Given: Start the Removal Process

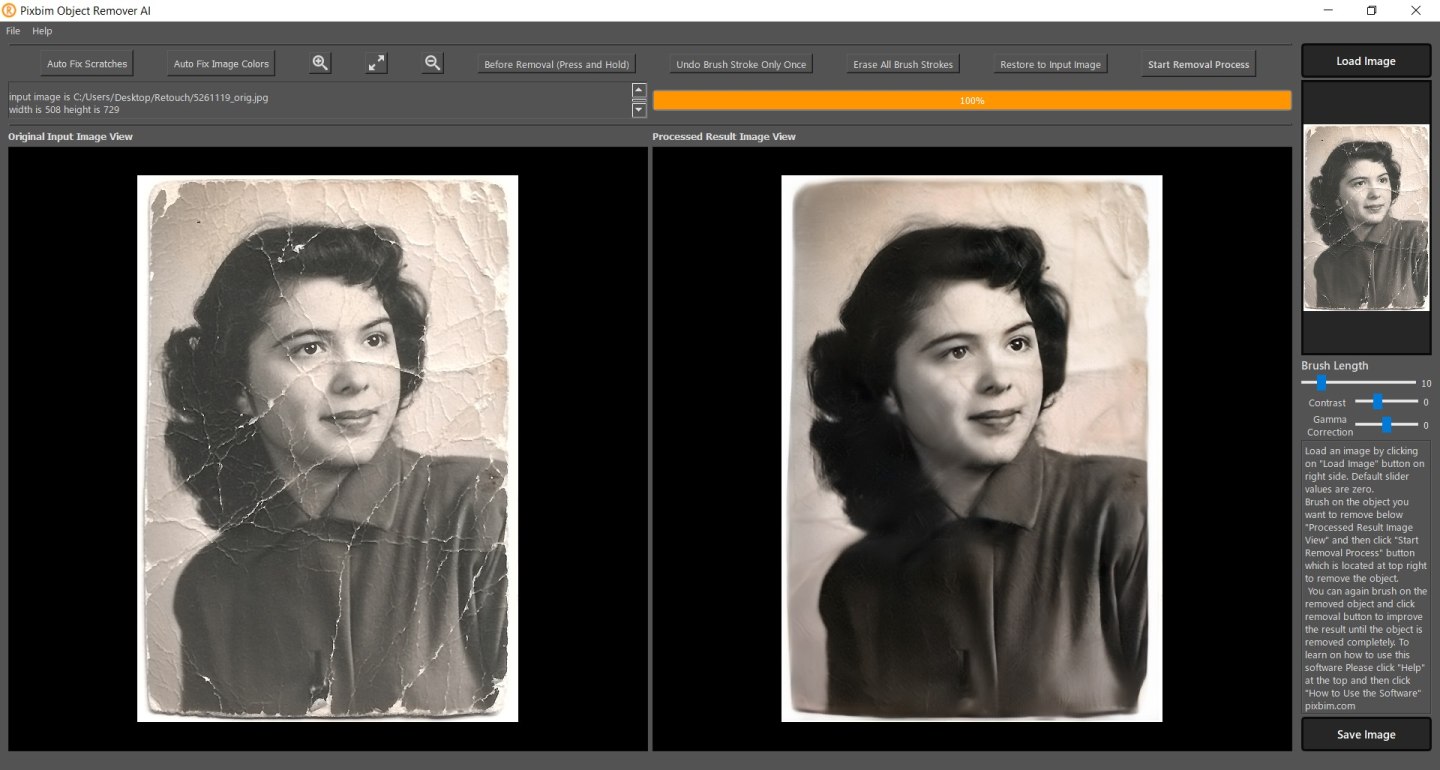Looking at the screenshot, I should [1198, 63].
